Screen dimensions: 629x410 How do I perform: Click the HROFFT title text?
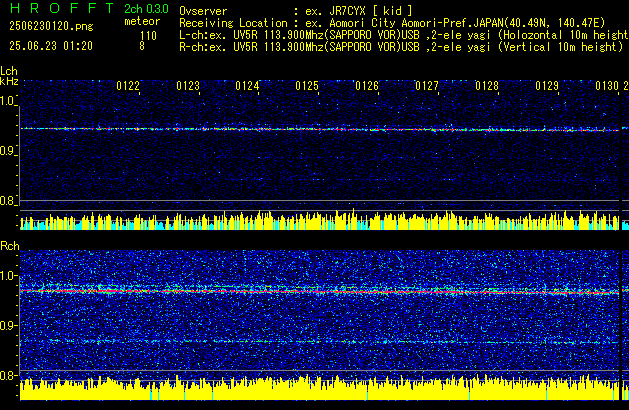(62, 8)
